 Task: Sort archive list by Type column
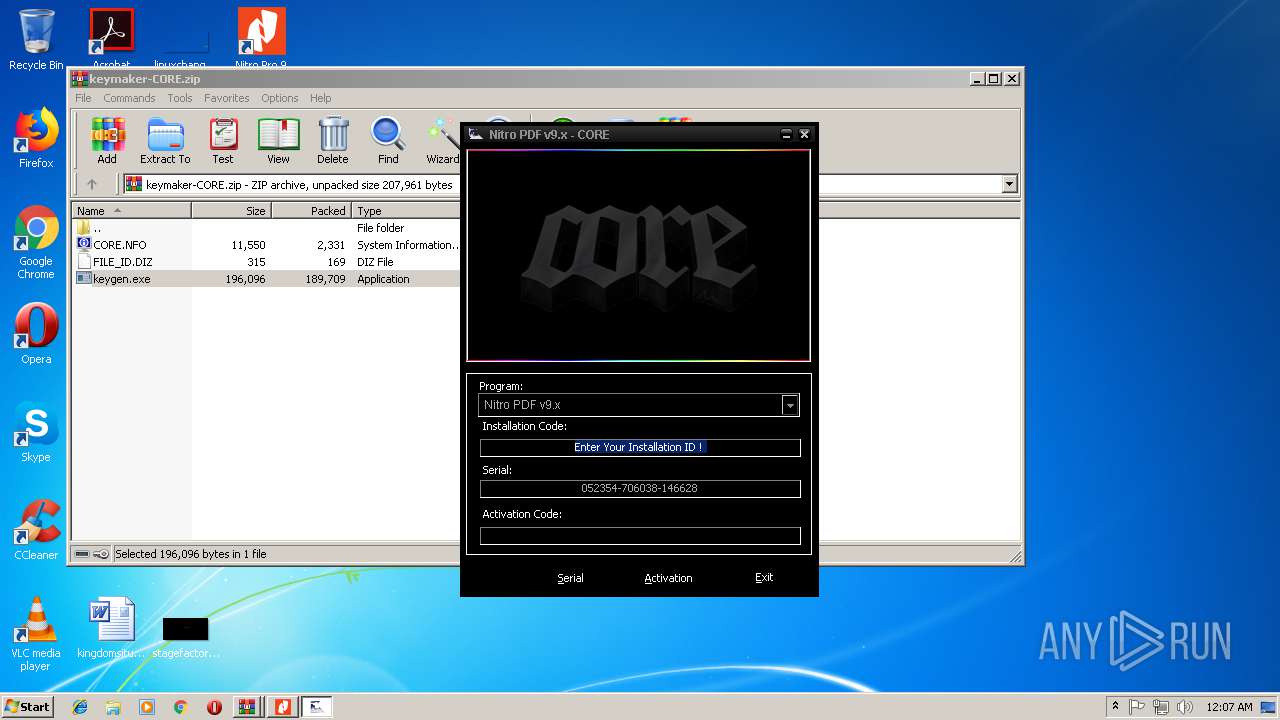click(x=406, y=211)
